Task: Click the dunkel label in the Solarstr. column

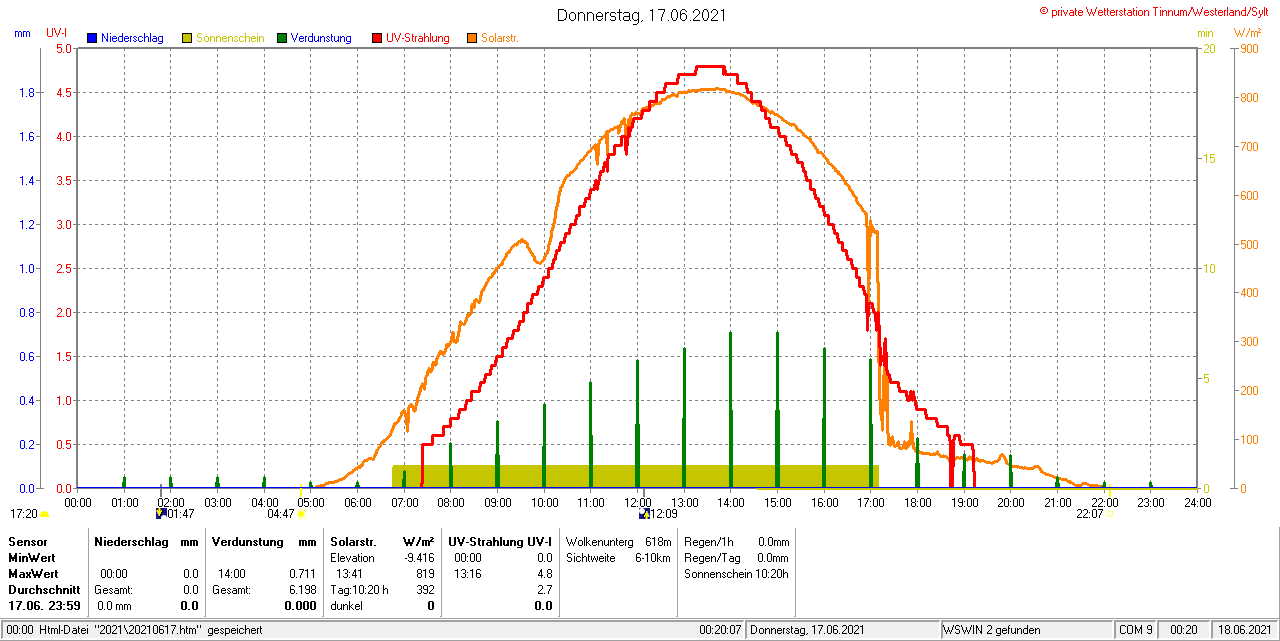Action: pos(347,606)
